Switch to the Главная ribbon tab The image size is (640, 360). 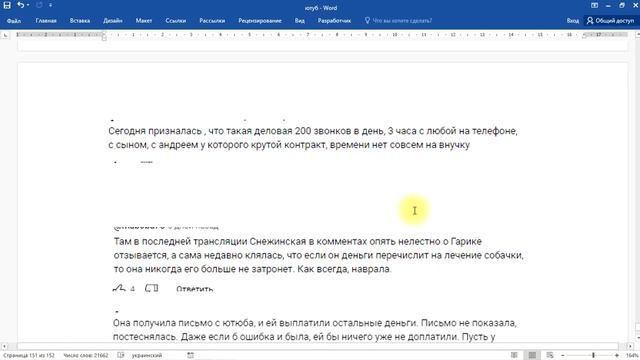pos(46,20)
